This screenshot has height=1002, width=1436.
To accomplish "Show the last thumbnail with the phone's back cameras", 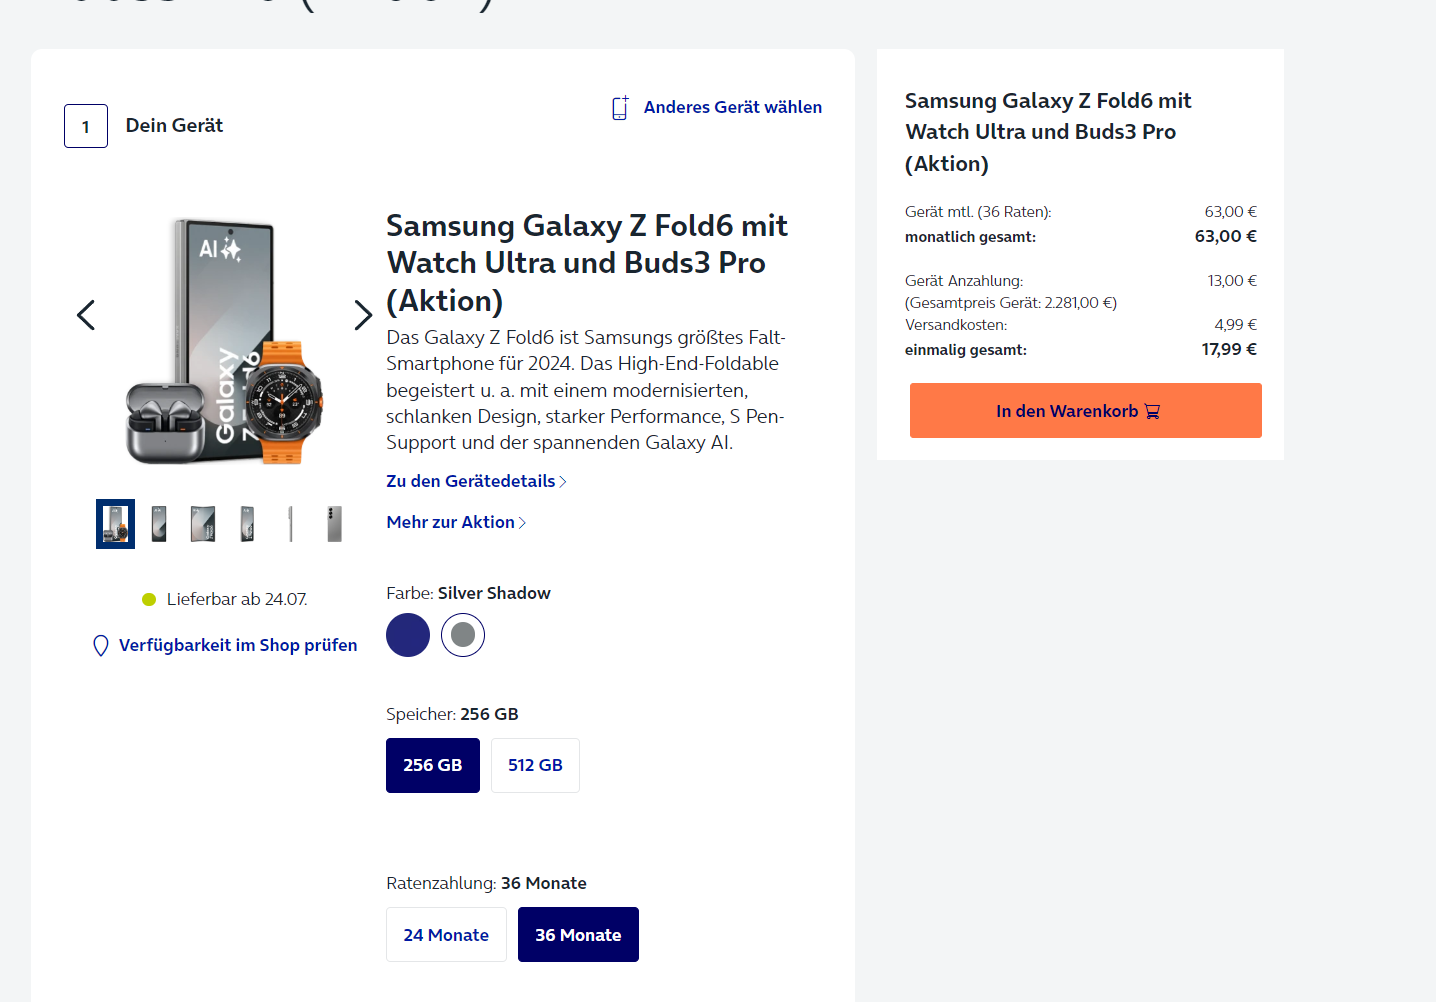I will (335, 524).
